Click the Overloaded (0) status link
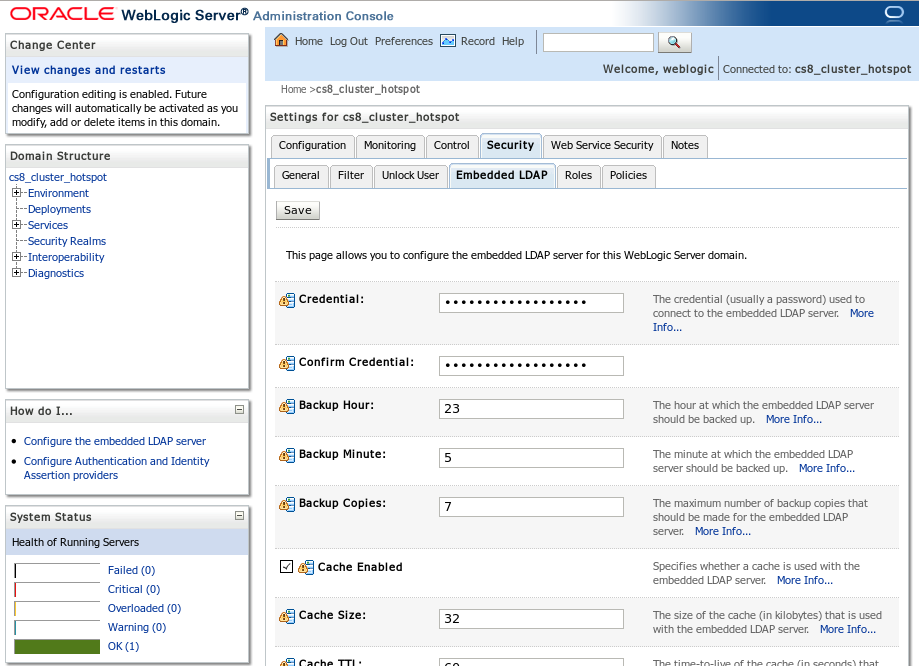Viewport: 919px width, 666px height. pos(144,608)
